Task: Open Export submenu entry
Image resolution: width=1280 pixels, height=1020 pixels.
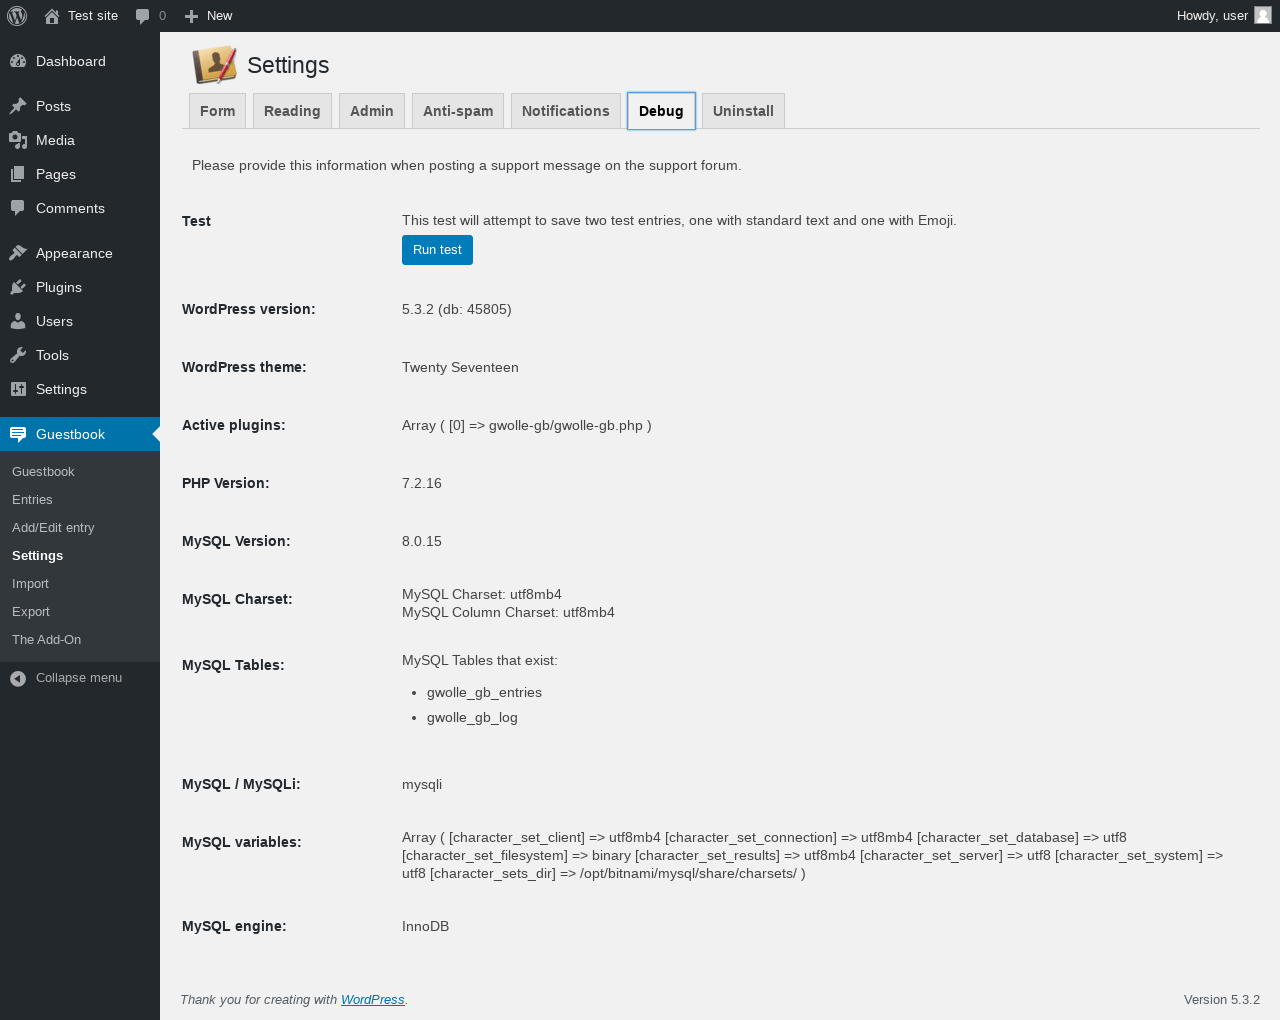Action: point(80,612)
